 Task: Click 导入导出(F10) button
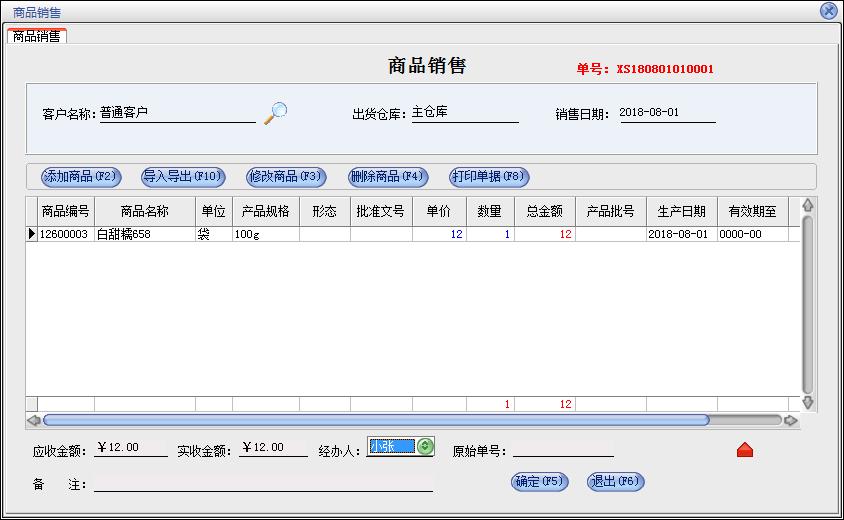pyautogui.click(x=183, y=177)
